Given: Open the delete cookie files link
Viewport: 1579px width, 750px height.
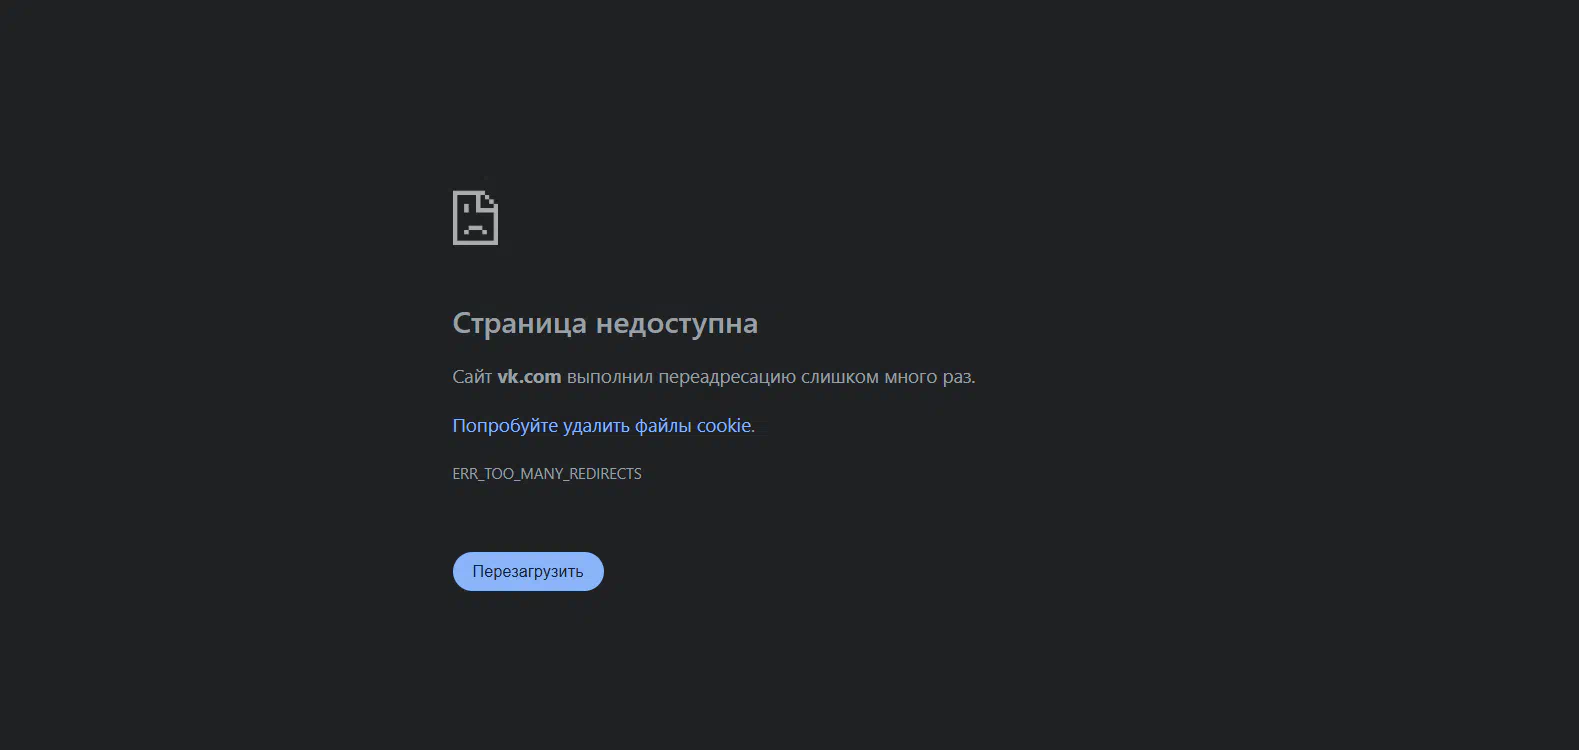Looking at the screenshot, I should click(x=602, y=426).
